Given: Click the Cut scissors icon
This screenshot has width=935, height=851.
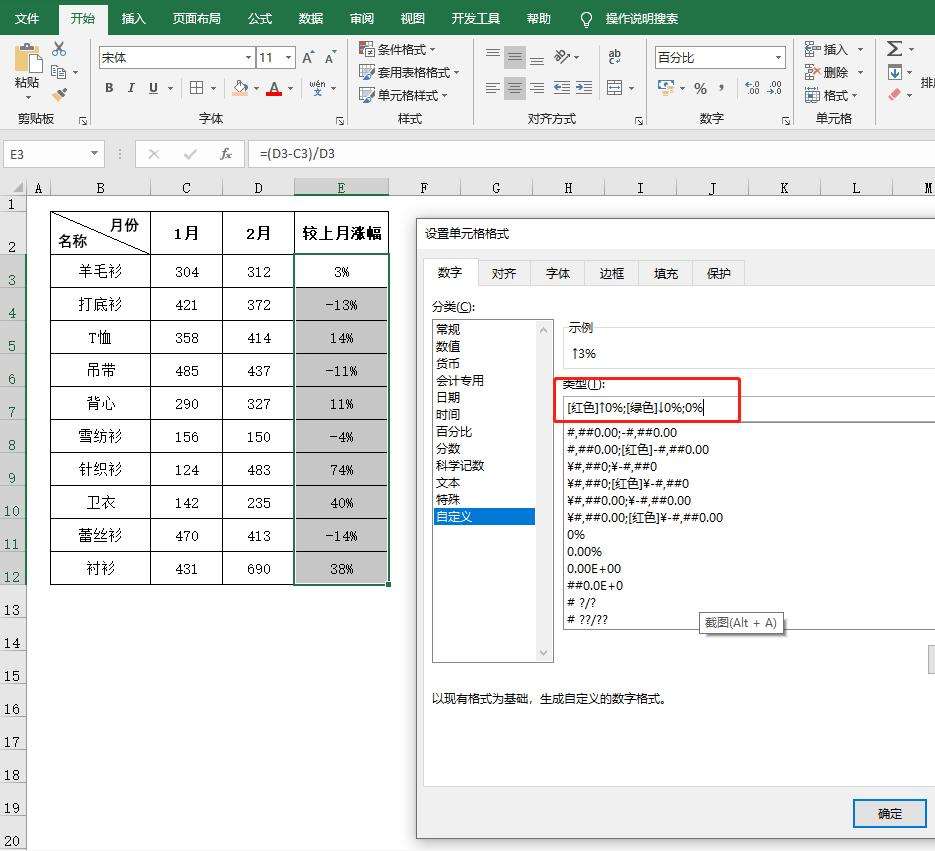Looking at the screenshot, I should (x=59, y=48).
